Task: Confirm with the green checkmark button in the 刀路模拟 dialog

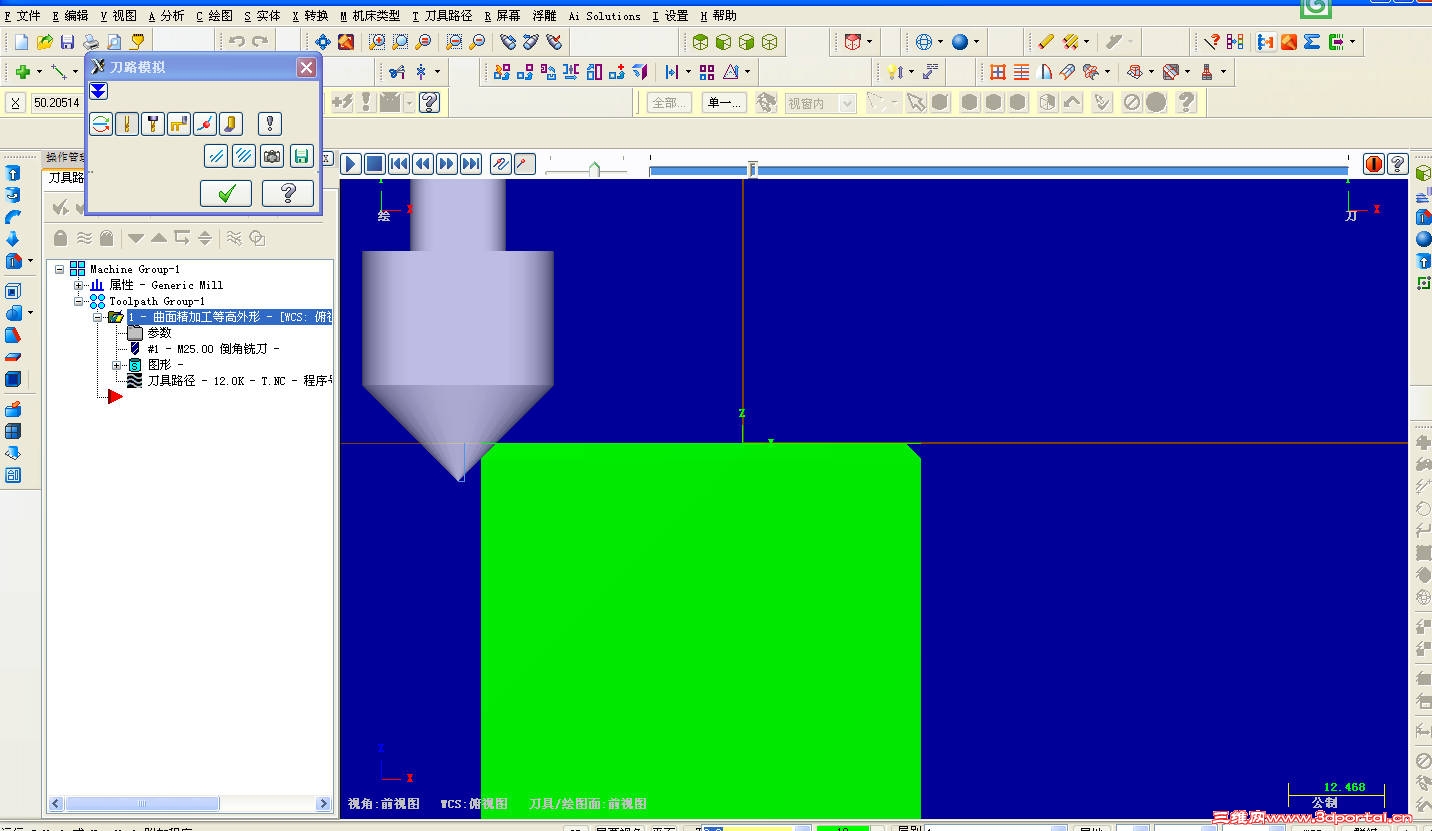Action: point(226,193)
